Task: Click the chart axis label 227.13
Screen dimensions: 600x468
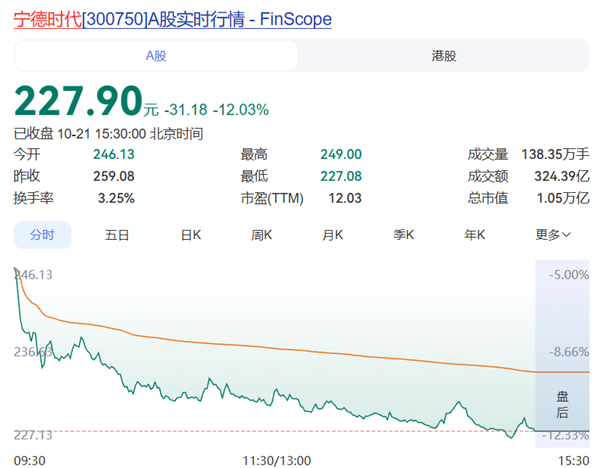Action: coord(33,435)
